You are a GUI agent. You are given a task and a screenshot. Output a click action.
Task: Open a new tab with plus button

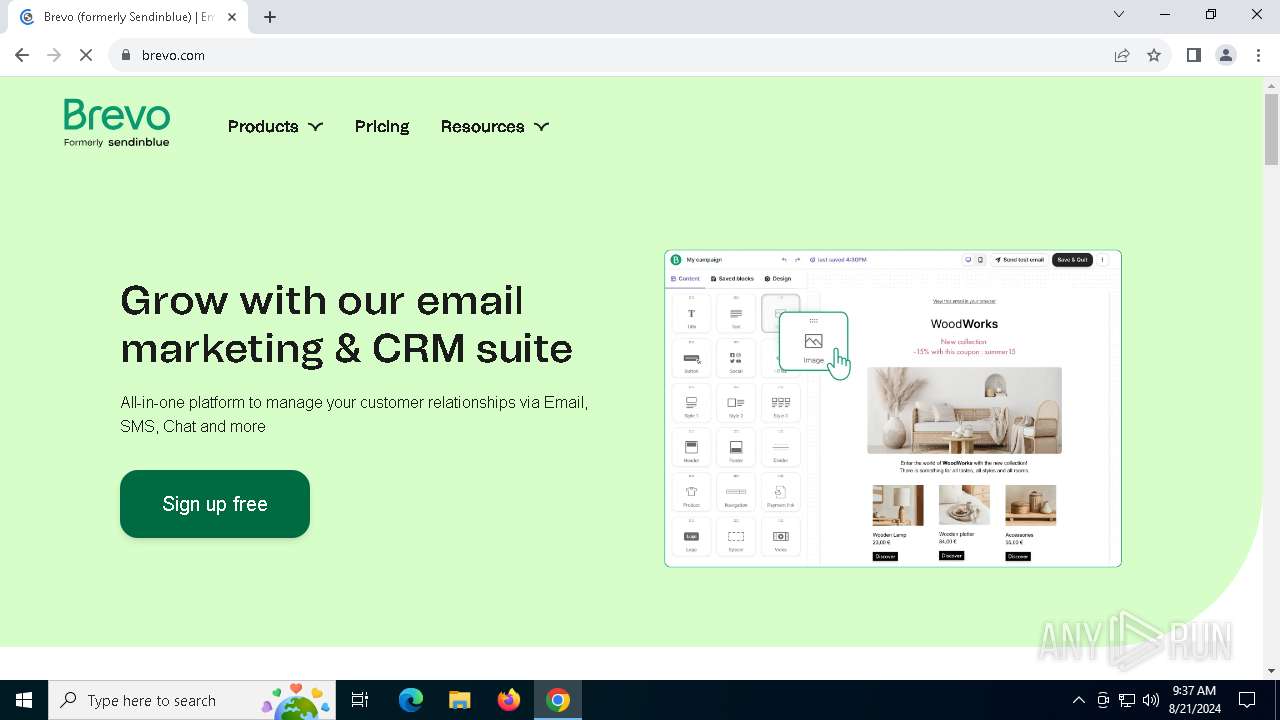270,17
